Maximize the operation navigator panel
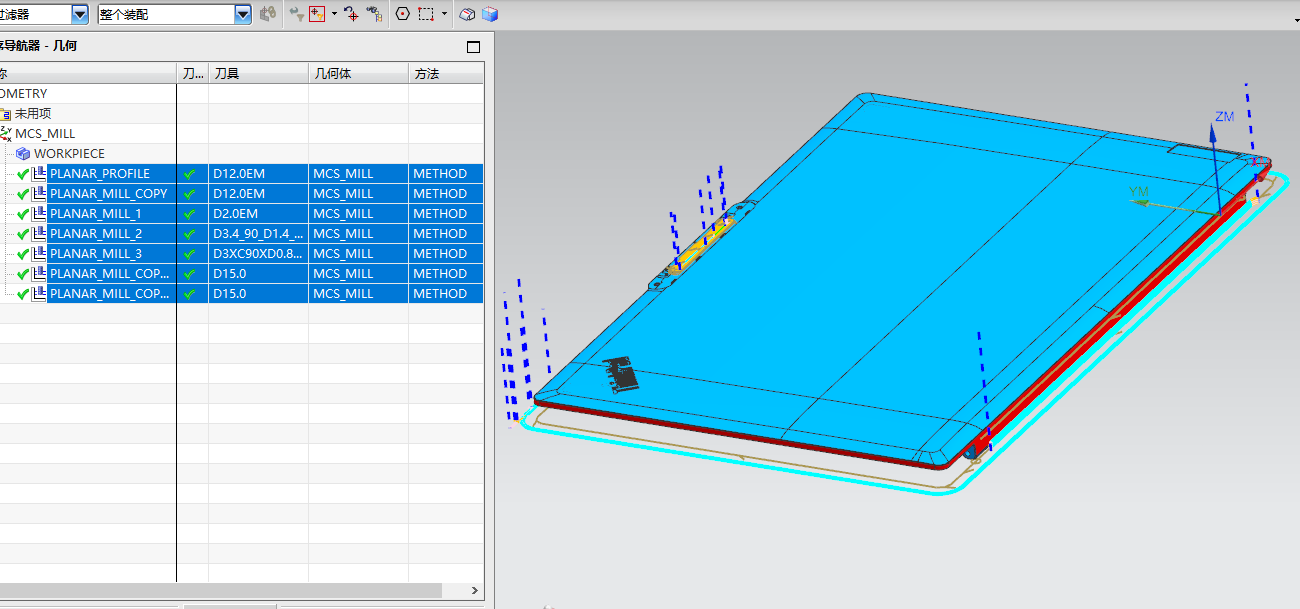1300x609 pixels. tap(473, 47)
